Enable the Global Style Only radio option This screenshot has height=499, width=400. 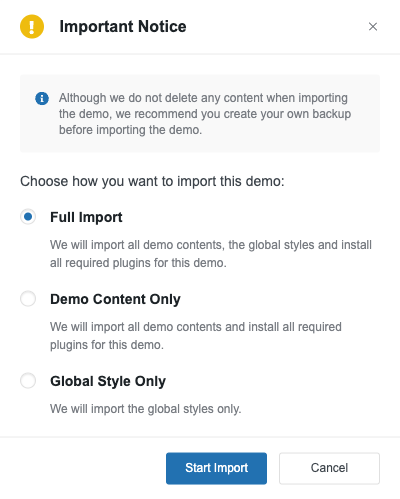coord(28,381)
